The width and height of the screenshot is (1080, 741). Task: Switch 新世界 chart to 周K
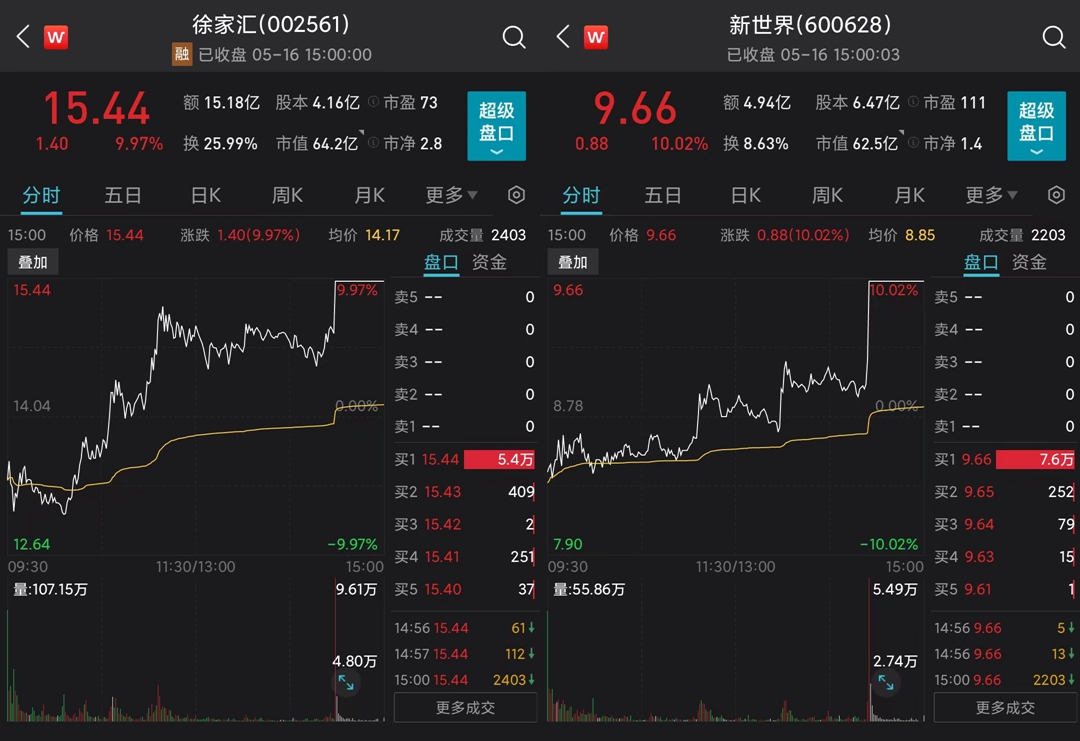tap(827, 196)
